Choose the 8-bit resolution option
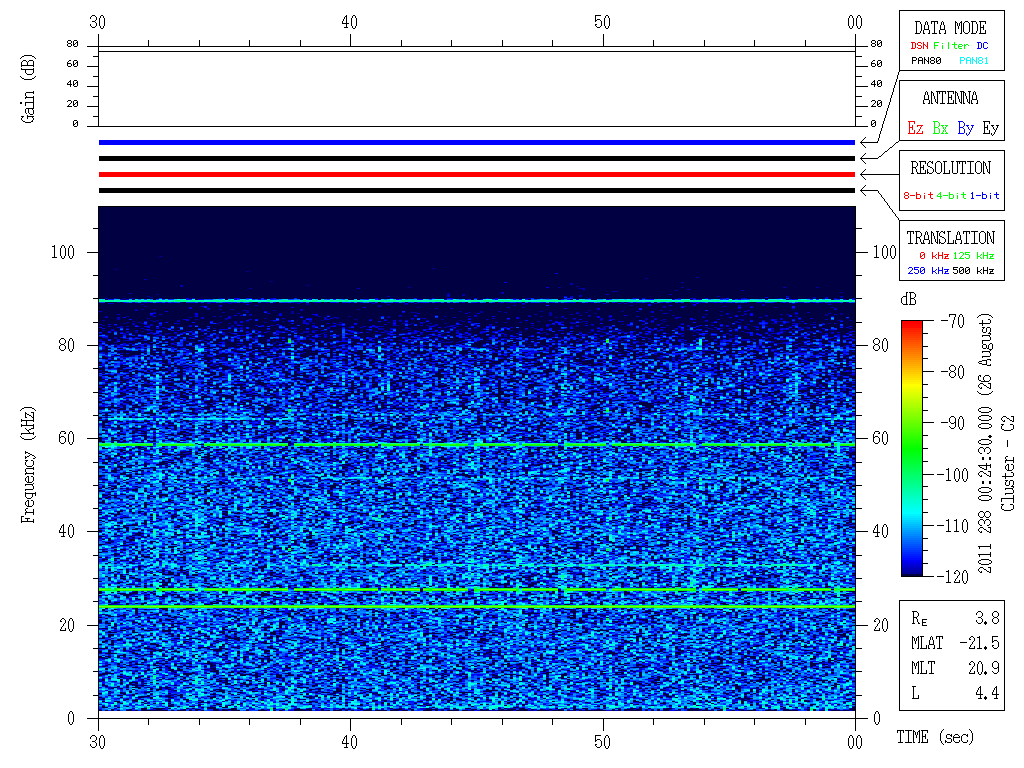The image size is (1024, 768). point(918,196)
